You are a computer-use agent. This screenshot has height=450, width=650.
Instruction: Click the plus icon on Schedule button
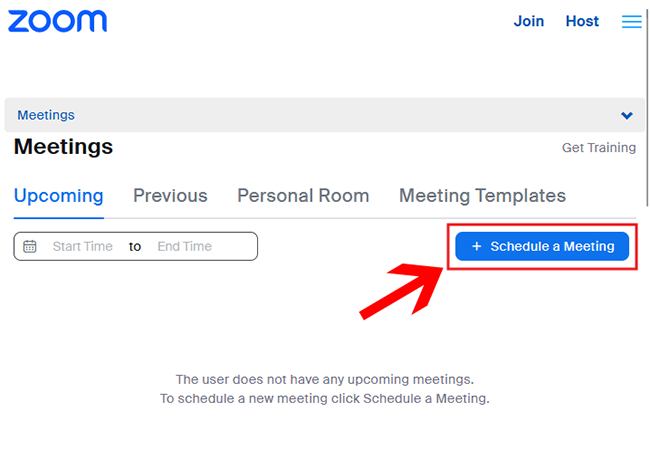tap(476, 246)
